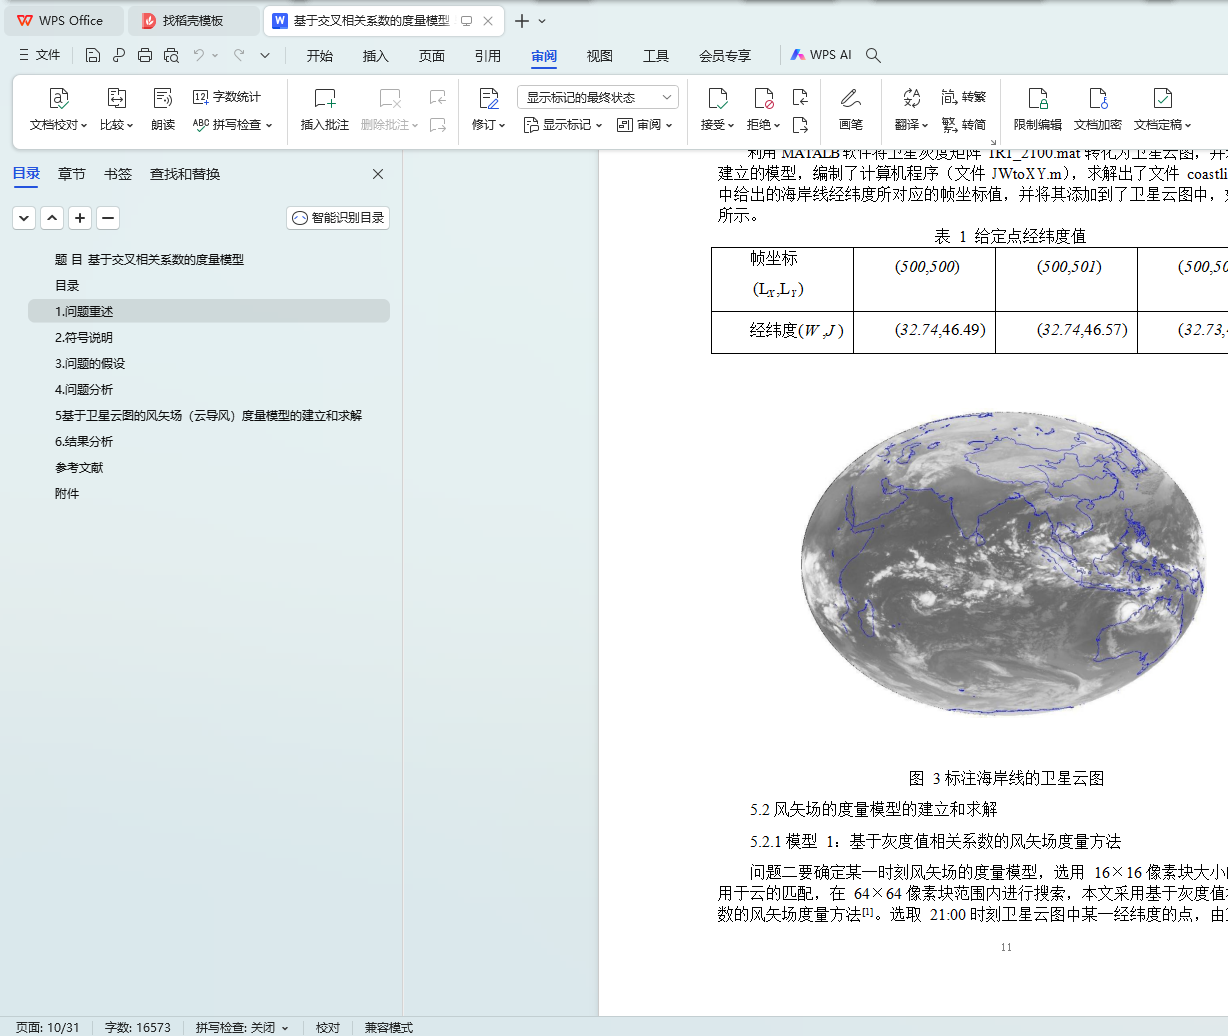Jump to heading 2.符号说明
Viewport: 1228px width, 1036px height.
(84, 337)
